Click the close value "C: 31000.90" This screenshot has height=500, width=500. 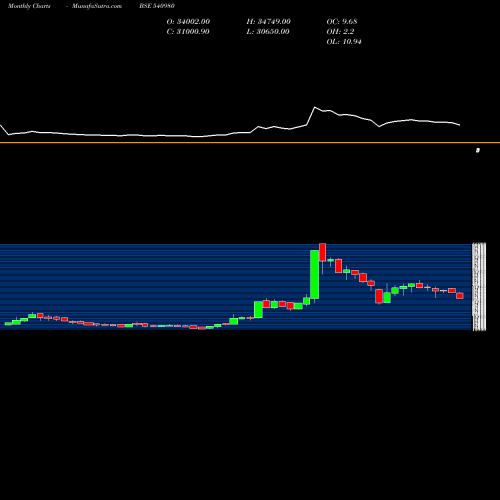188,31
